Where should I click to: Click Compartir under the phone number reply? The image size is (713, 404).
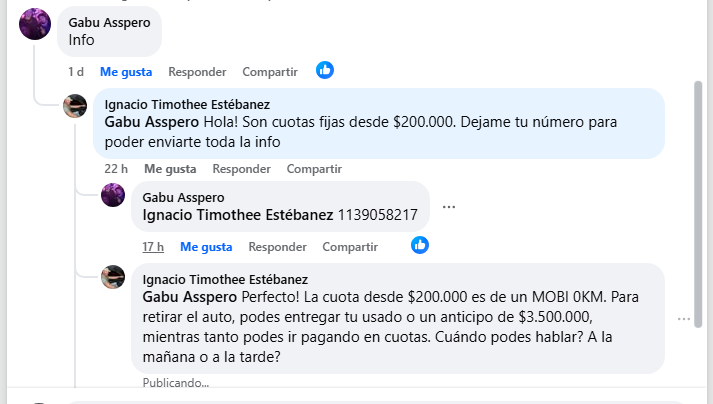(350, 247)
